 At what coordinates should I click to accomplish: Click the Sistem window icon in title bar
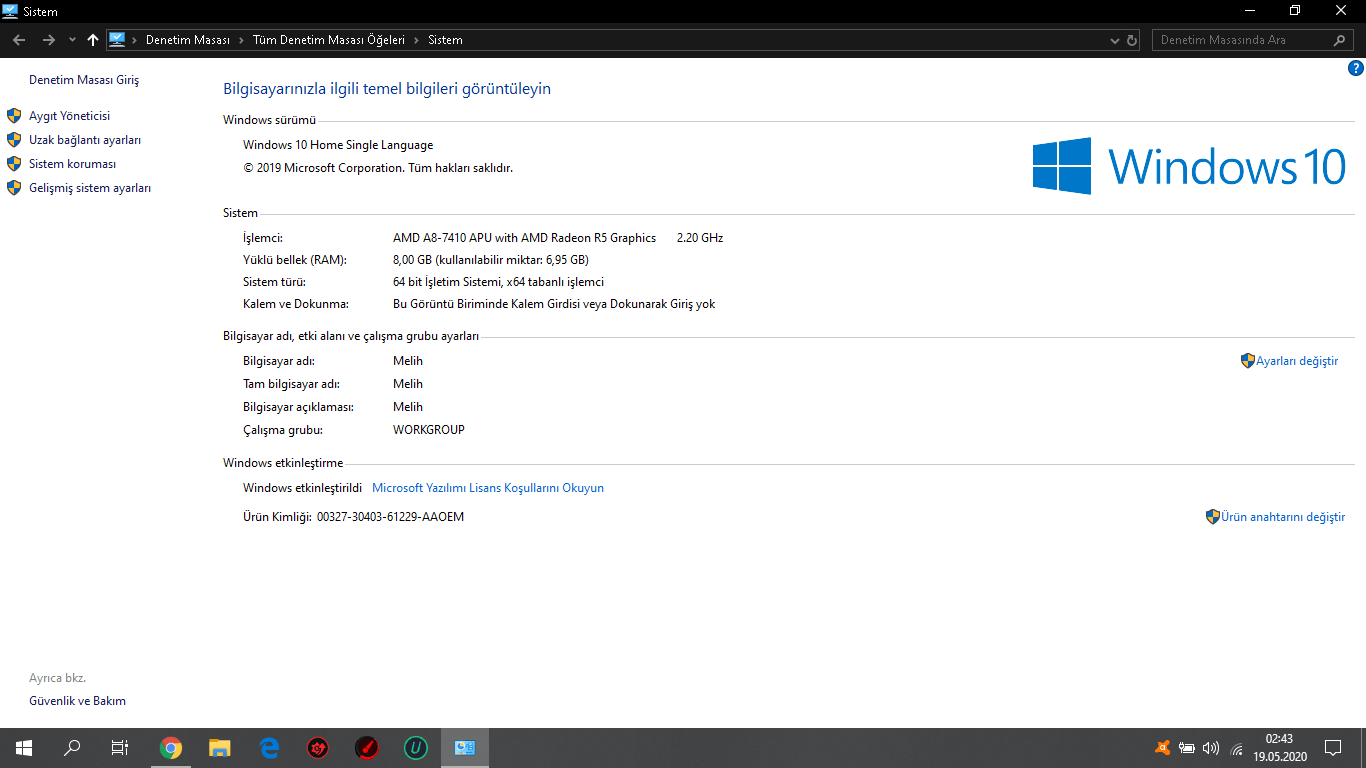[11, 11]
